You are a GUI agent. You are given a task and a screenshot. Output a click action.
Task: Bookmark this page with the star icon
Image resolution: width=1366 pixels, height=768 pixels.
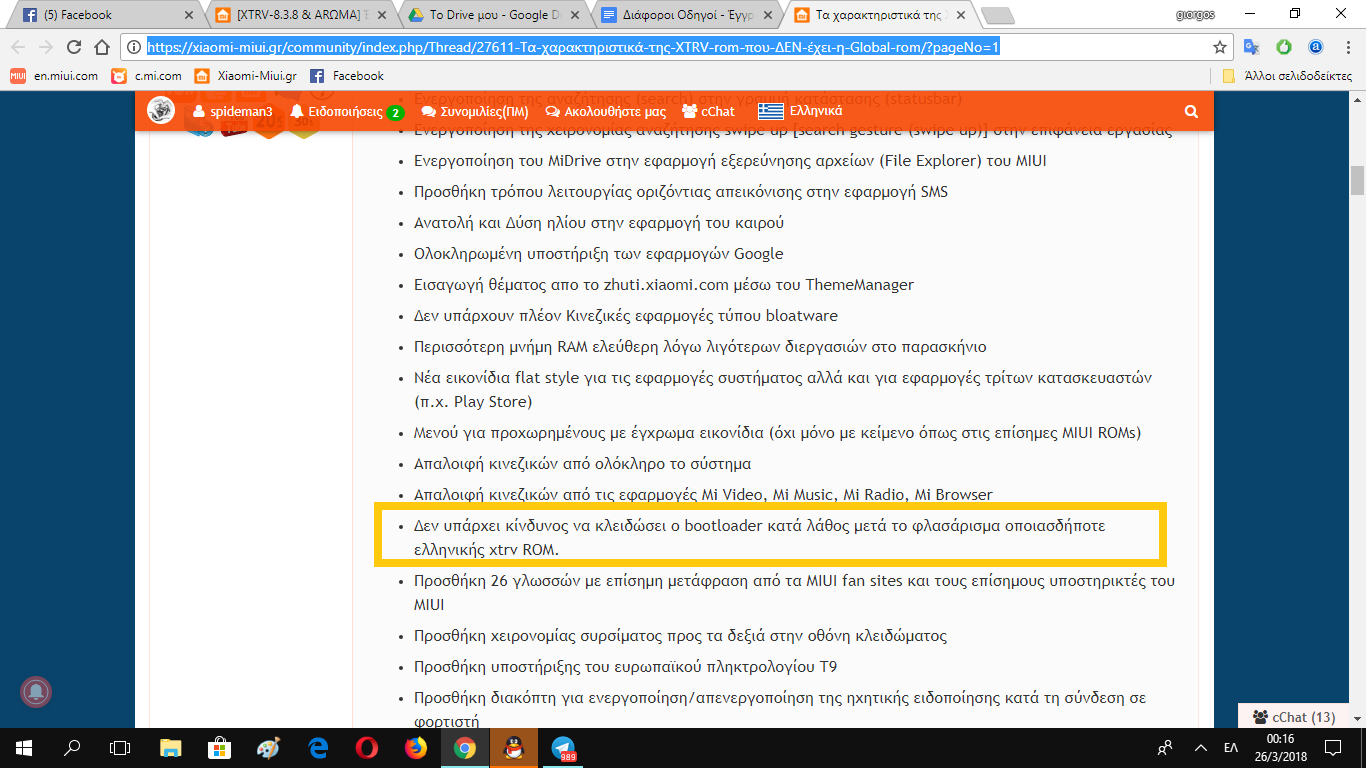(x=1219, y=47)
